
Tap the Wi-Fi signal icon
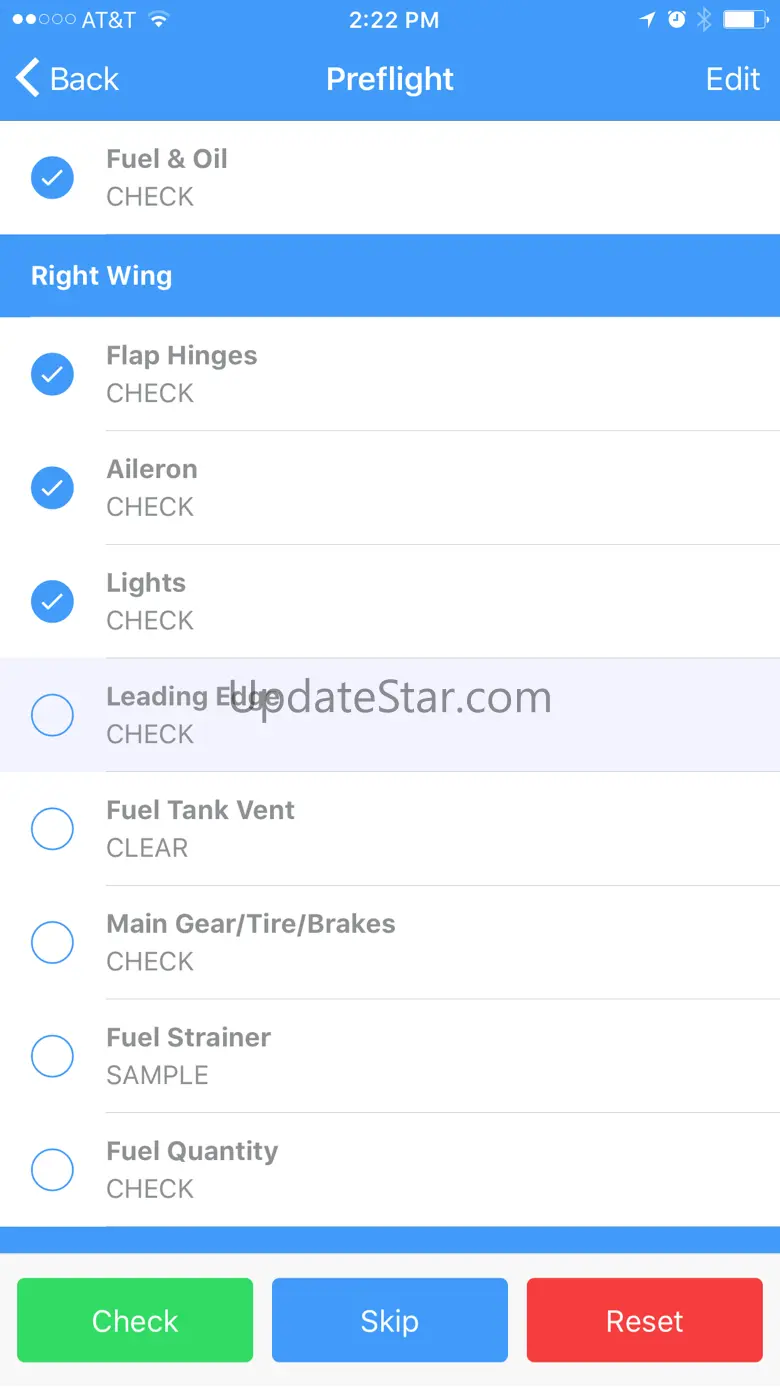(158, 19)
